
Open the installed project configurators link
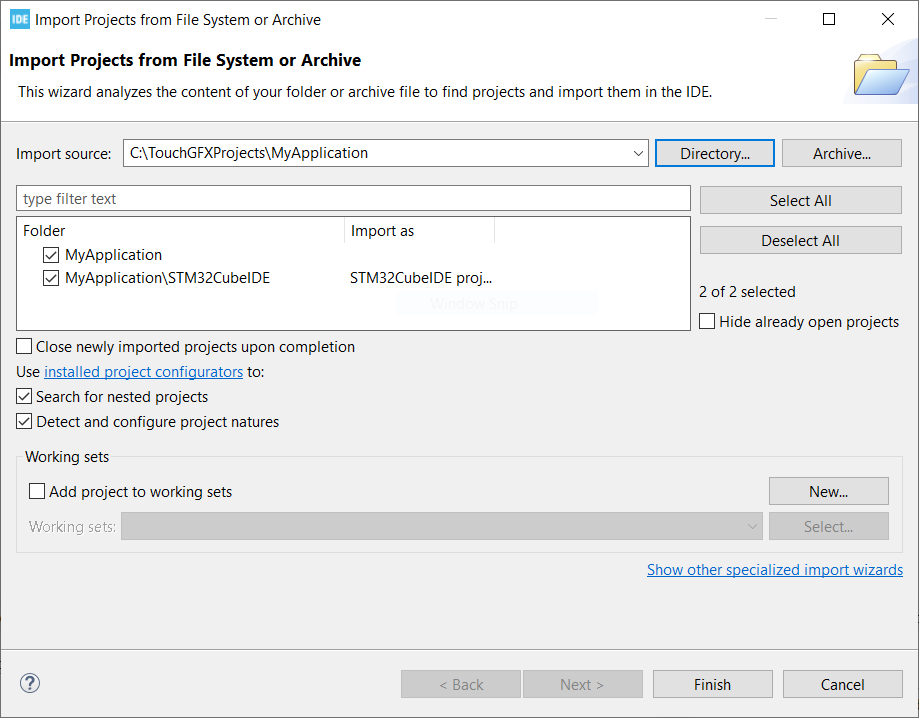pos(144,372)
